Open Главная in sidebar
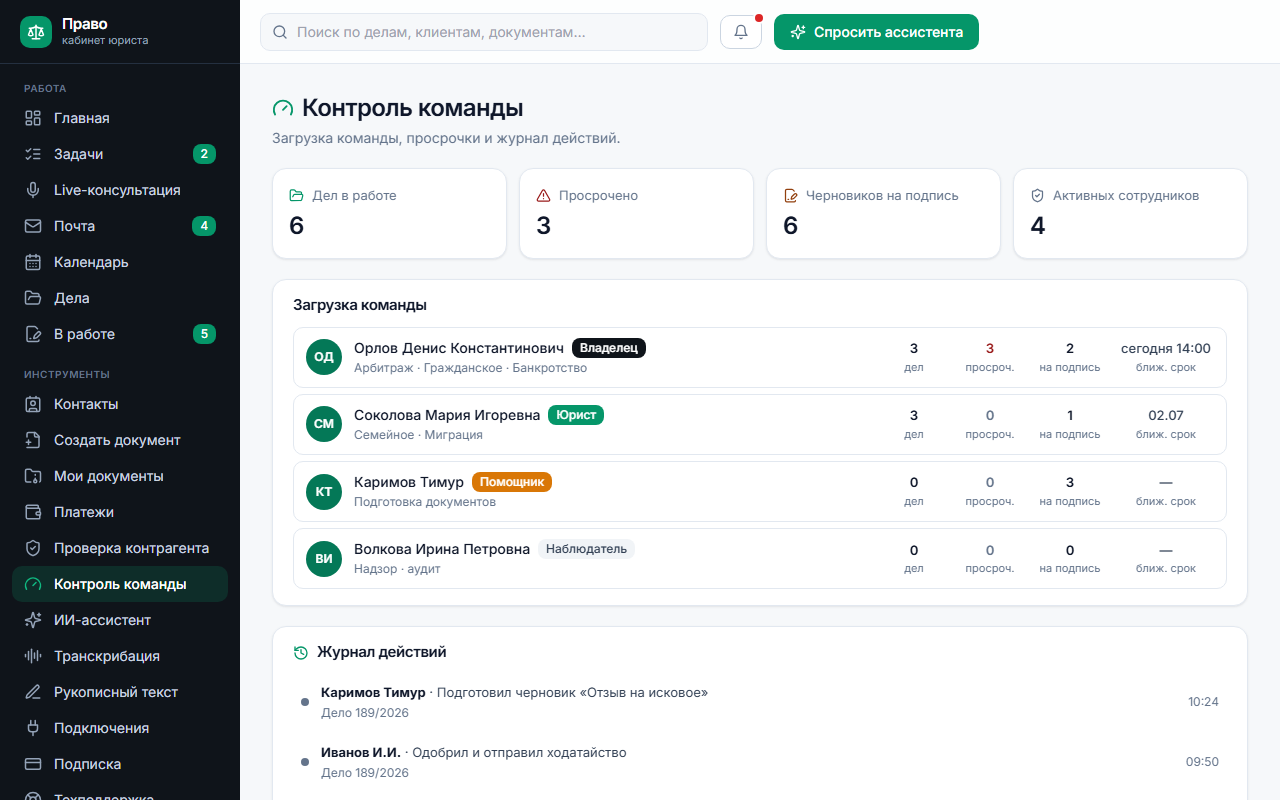 click(x=120, y=118)
